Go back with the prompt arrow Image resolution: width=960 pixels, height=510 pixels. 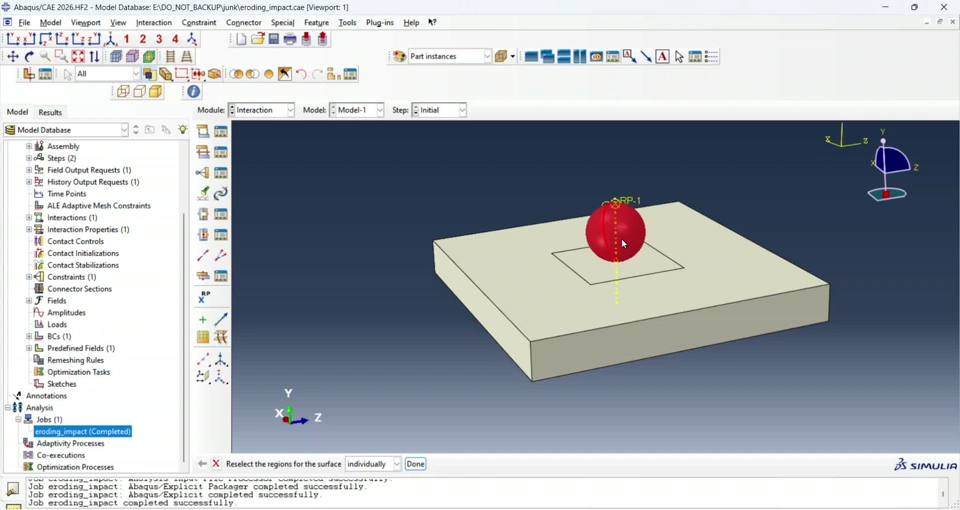pyautogui.click(x=202, y=464)
